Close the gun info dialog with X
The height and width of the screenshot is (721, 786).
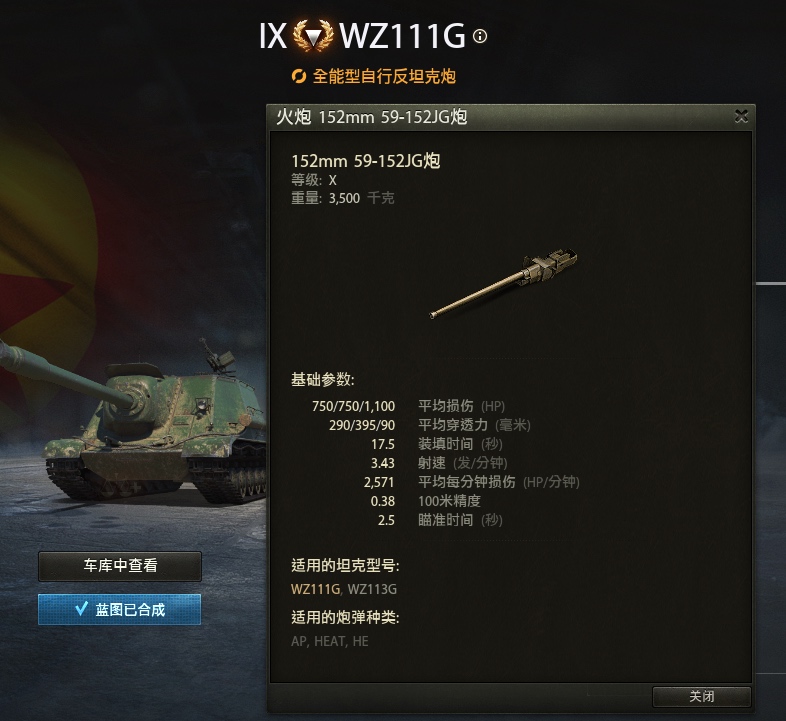(741, 116)
